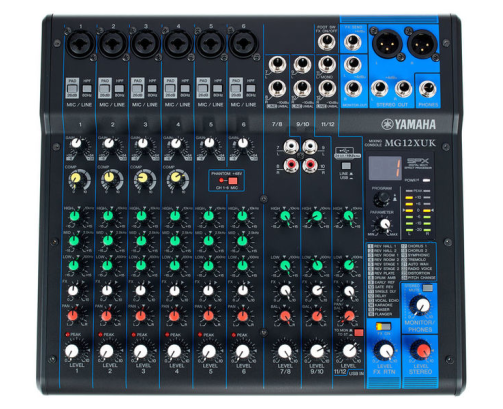Click the stereo L/R level meter
Image resolution: width=503 pixels, height=409 pixels.
(x=417, y=211)
